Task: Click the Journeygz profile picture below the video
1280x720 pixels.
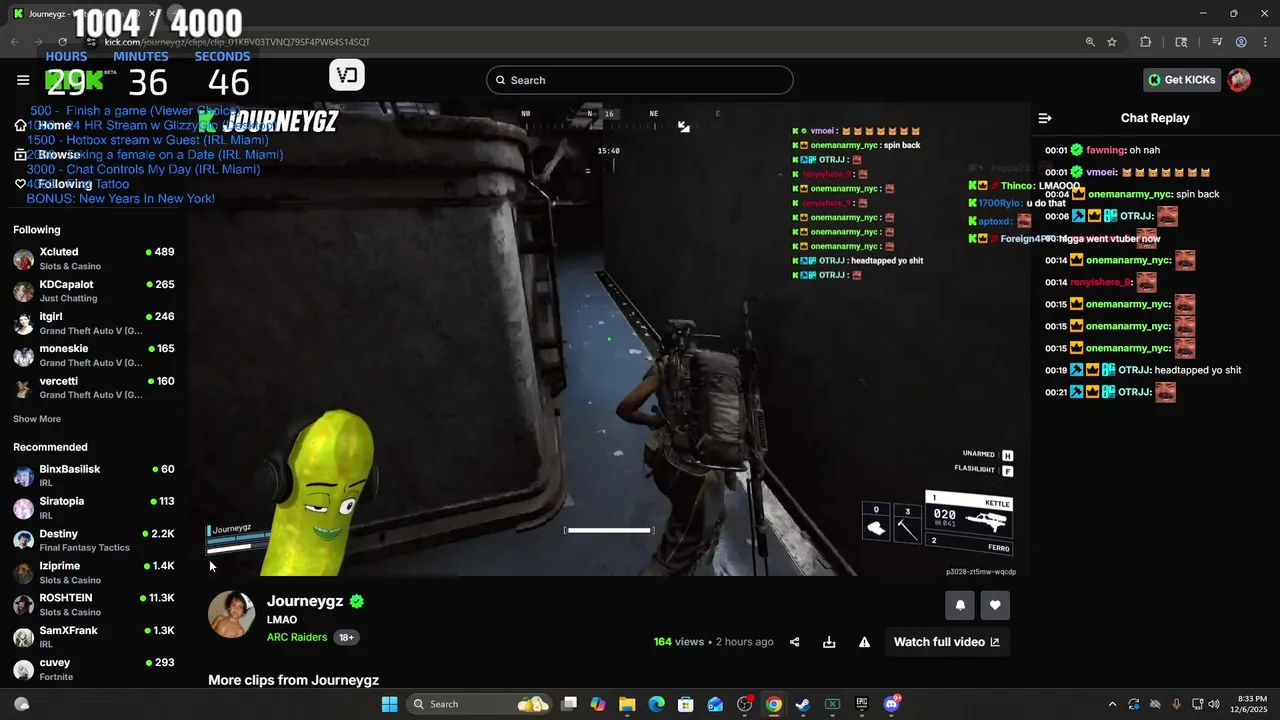Action: coord(231,614)
